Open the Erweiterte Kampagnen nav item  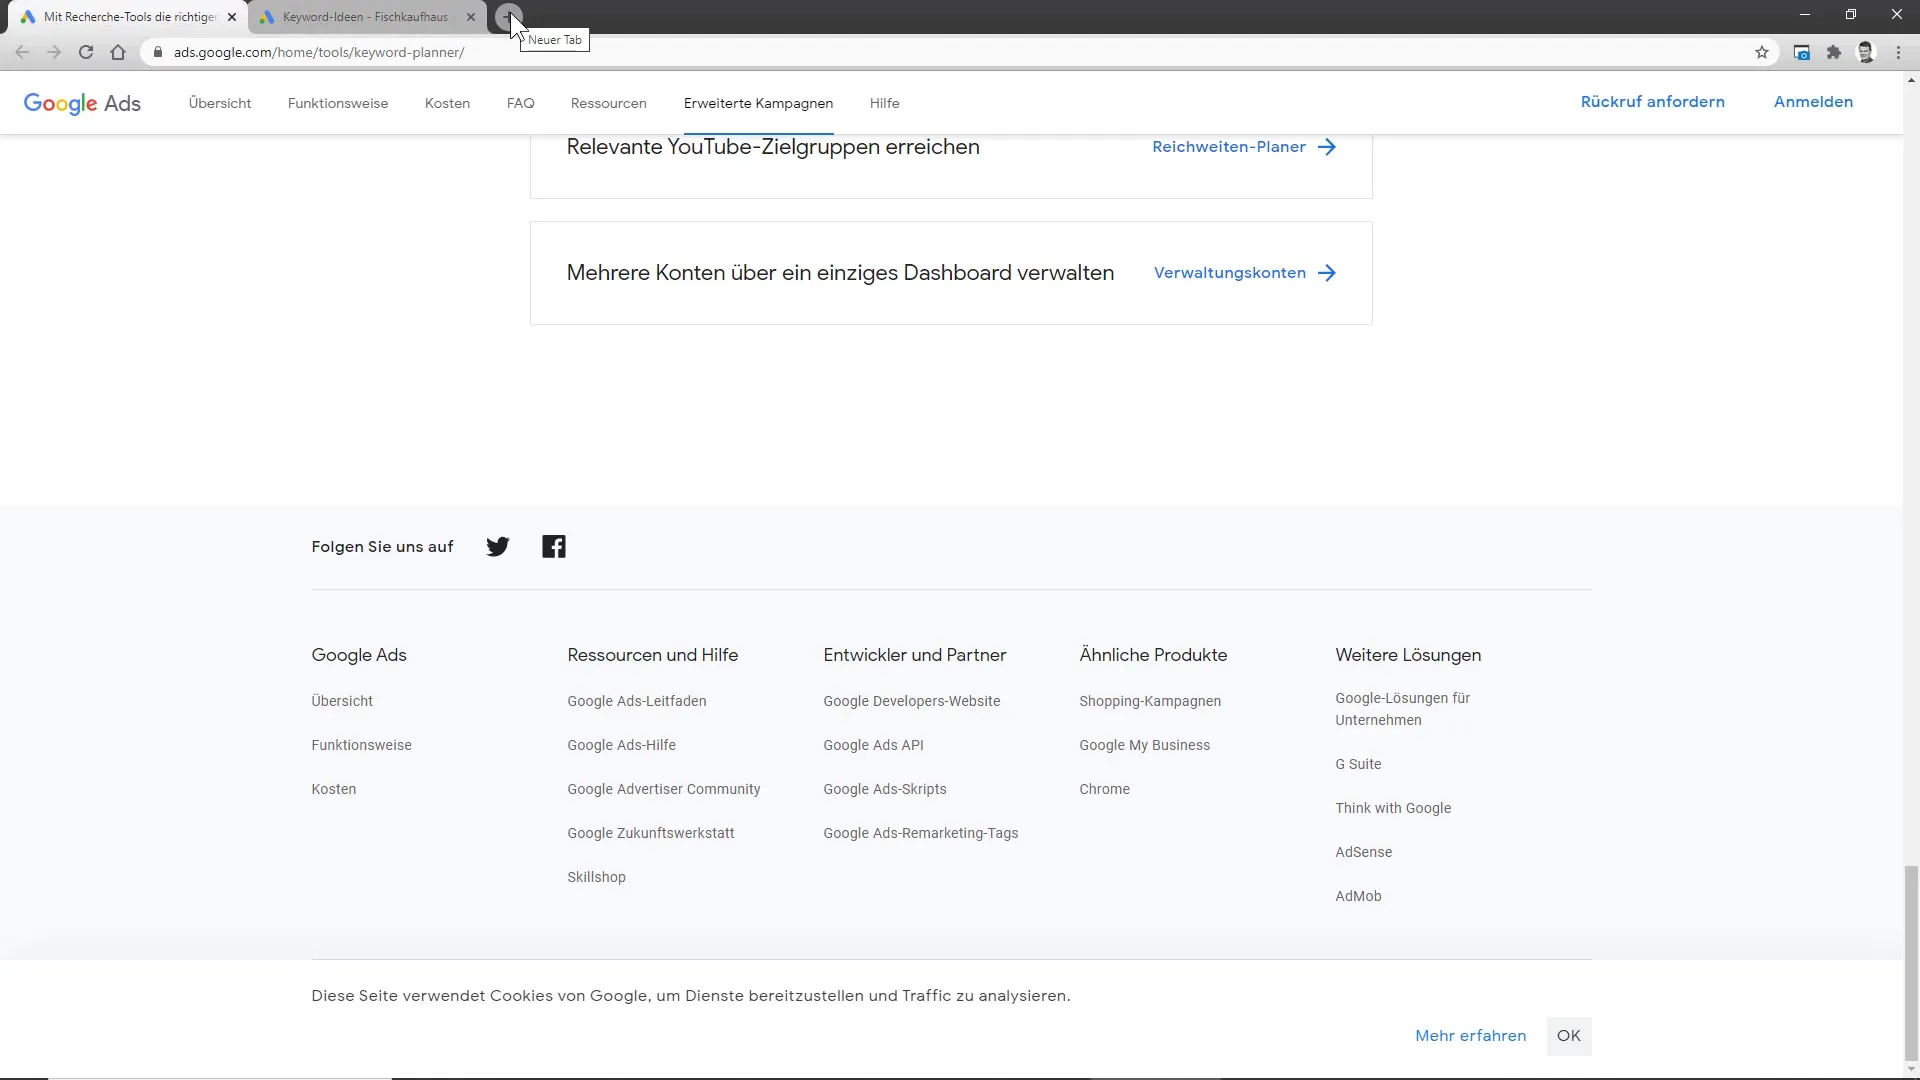758,103
